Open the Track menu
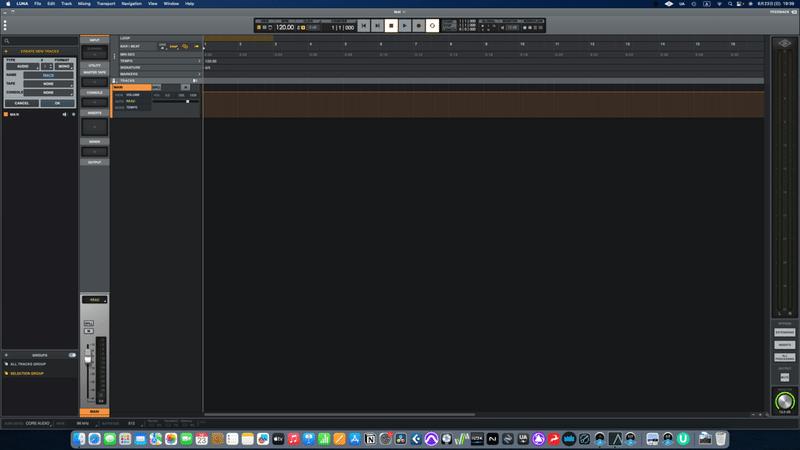 click(66, 4)
